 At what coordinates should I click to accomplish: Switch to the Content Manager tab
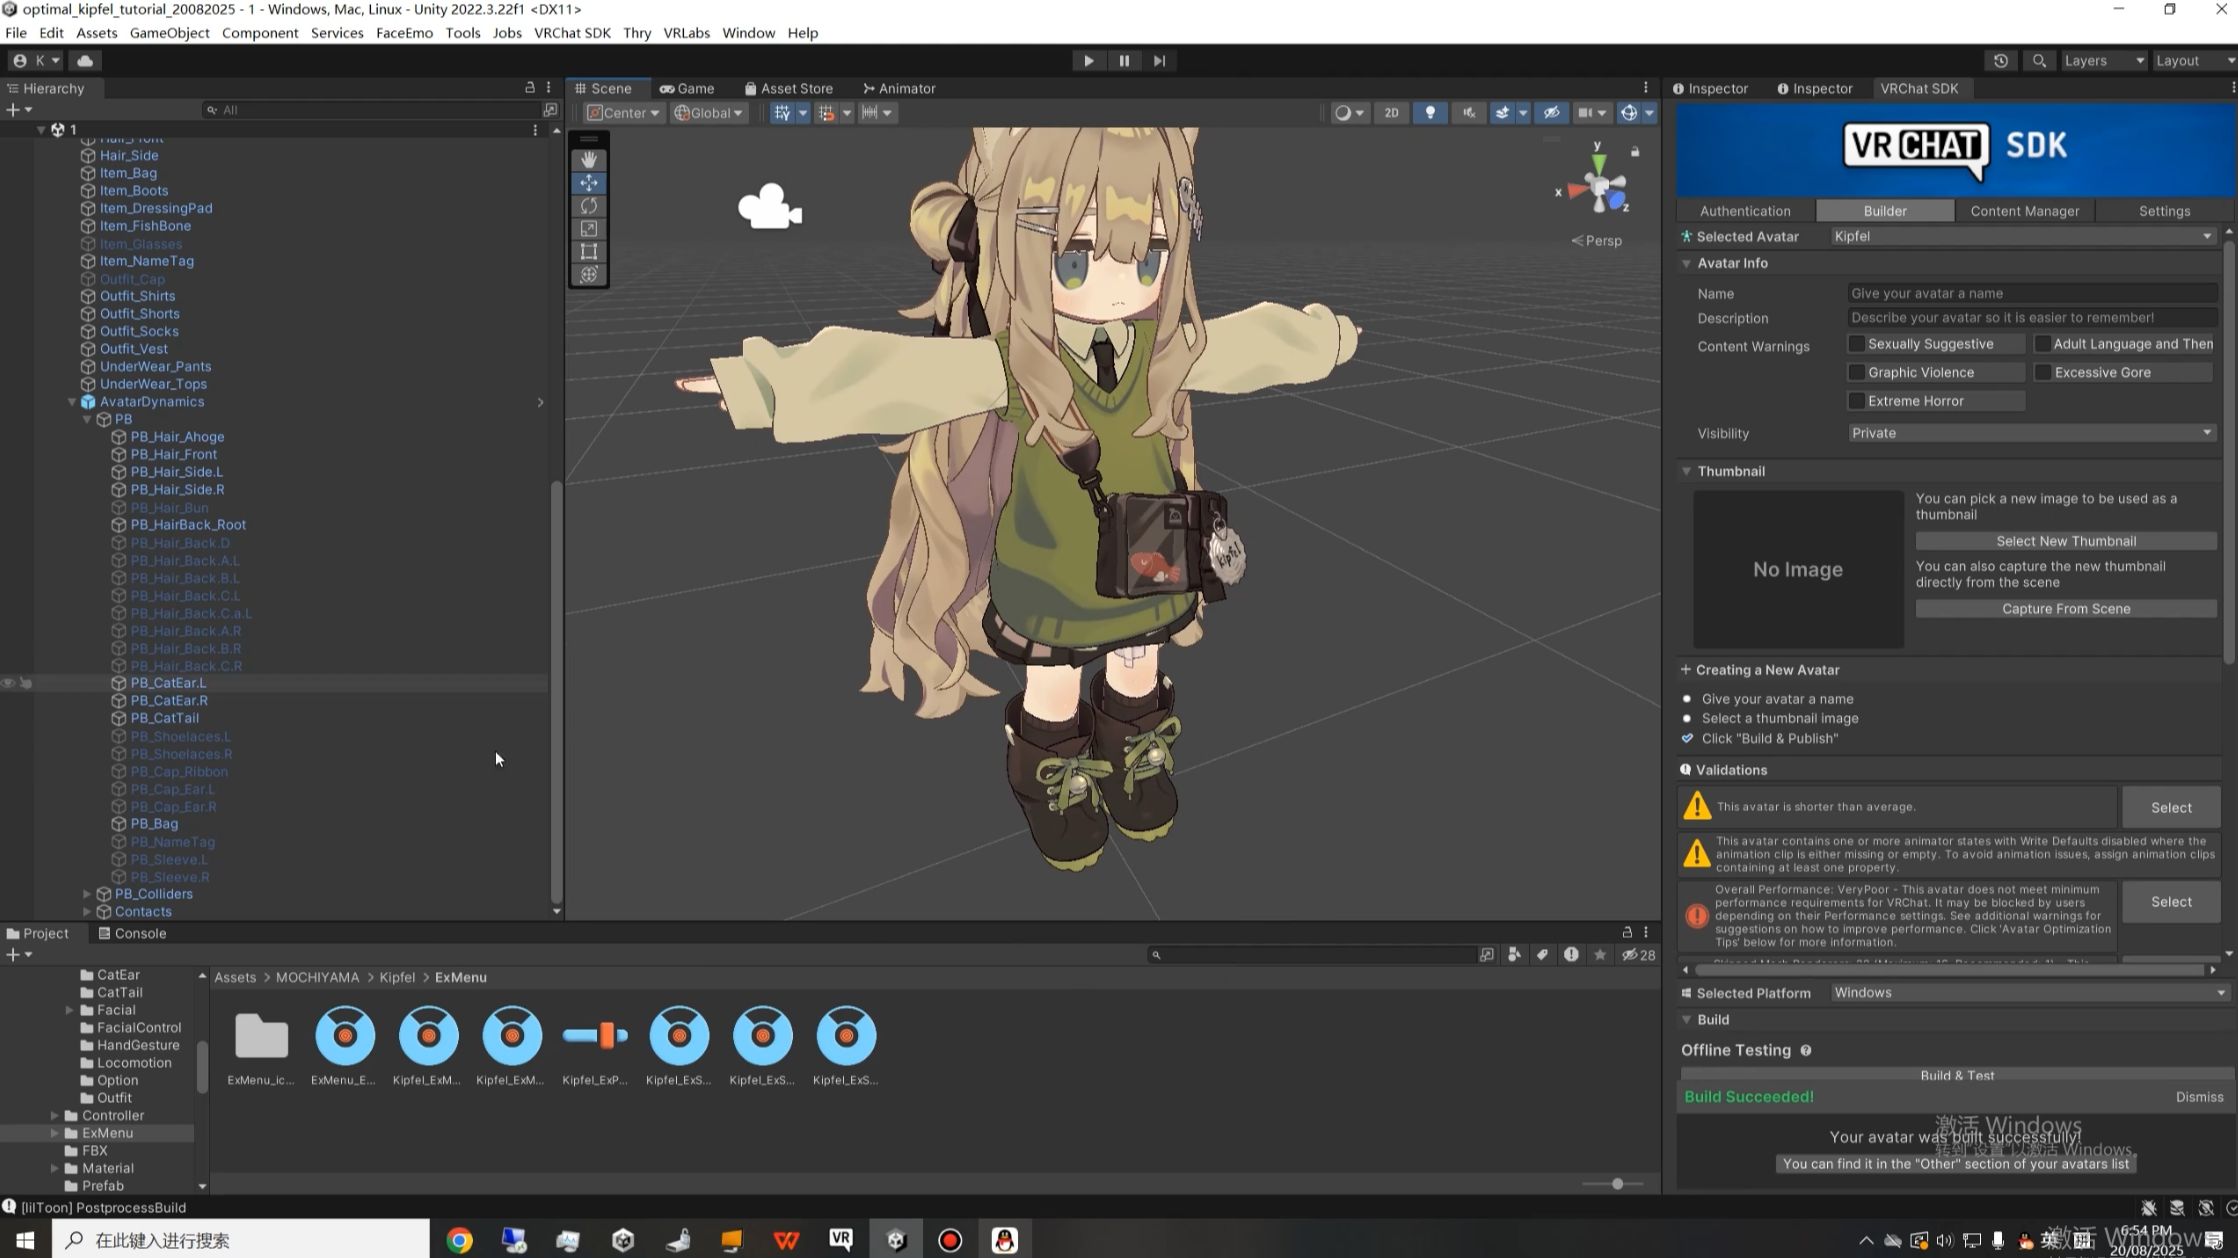2024,211
